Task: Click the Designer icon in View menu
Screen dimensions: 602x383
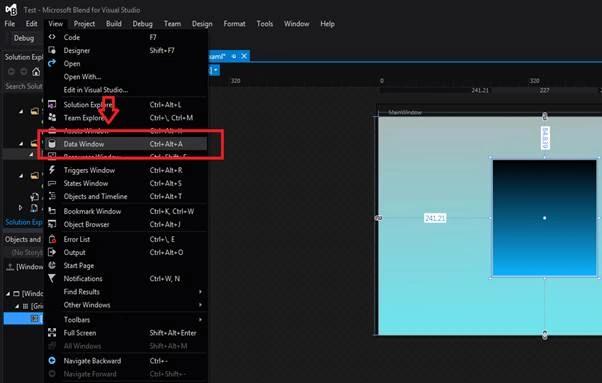Action: pyautogui.click(x=52, y=50)
